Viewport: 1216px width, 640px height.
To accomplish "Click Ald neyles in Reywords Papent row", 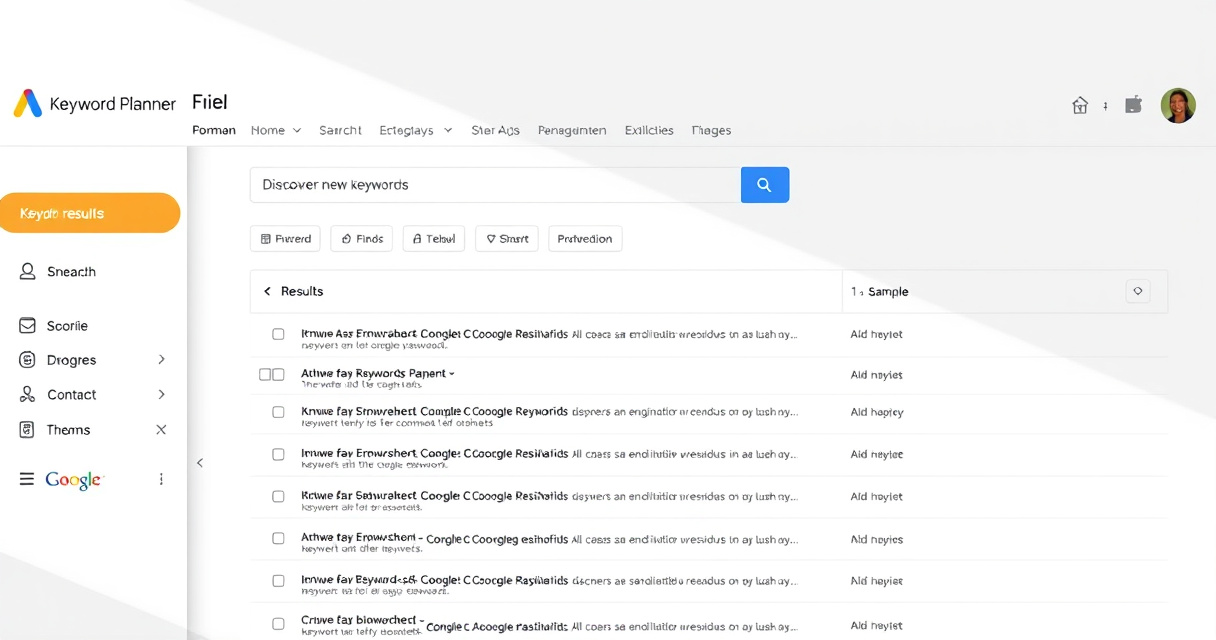I will point(877,375).
